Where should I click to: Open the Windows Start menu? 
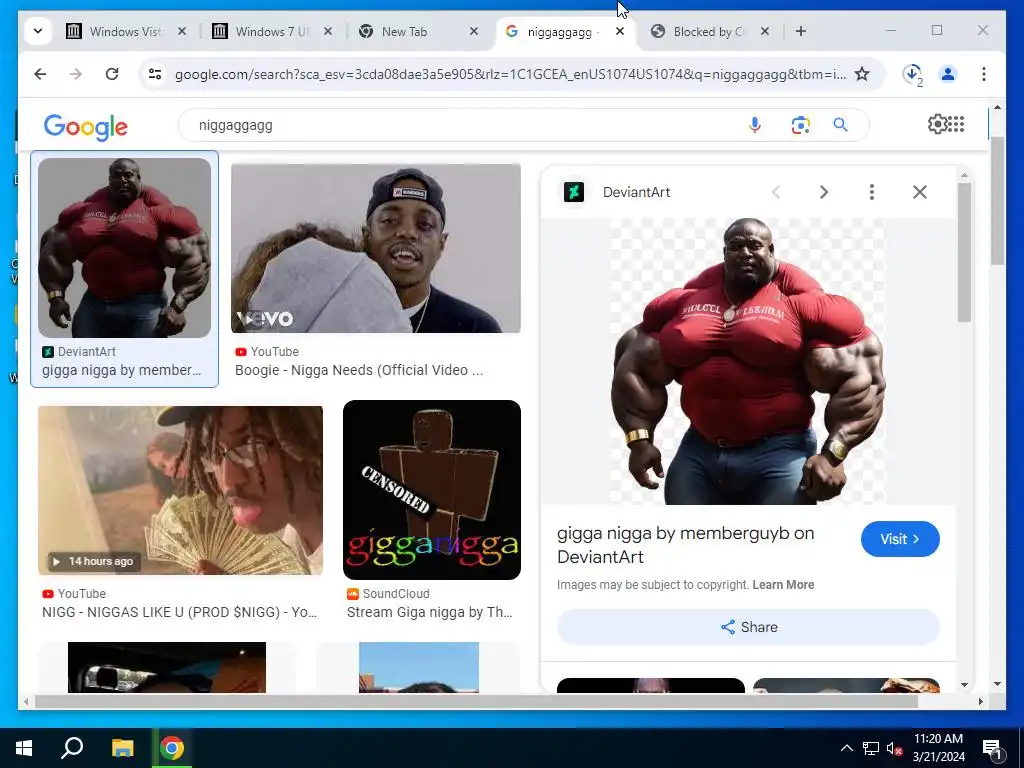click(x=24, y=748)
